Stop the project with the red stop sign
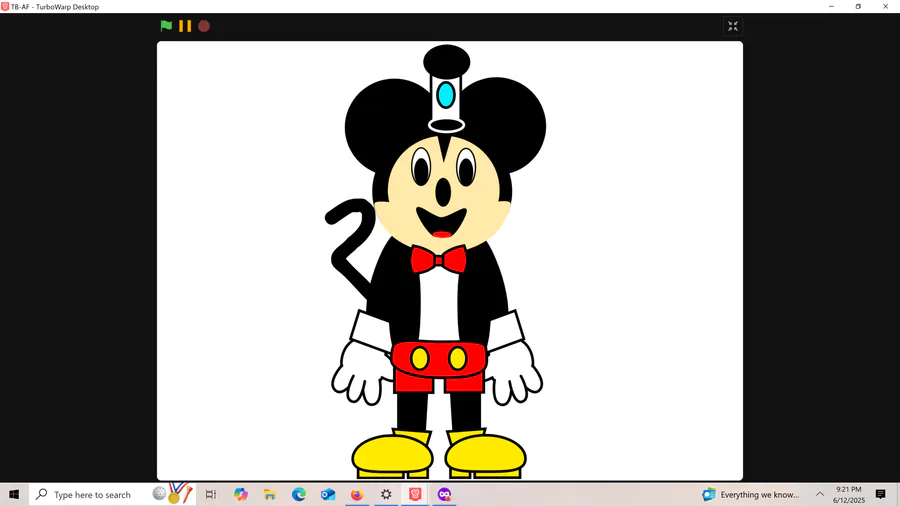The width and height of the screenshot is (900, 506). (x=204, y=26)
